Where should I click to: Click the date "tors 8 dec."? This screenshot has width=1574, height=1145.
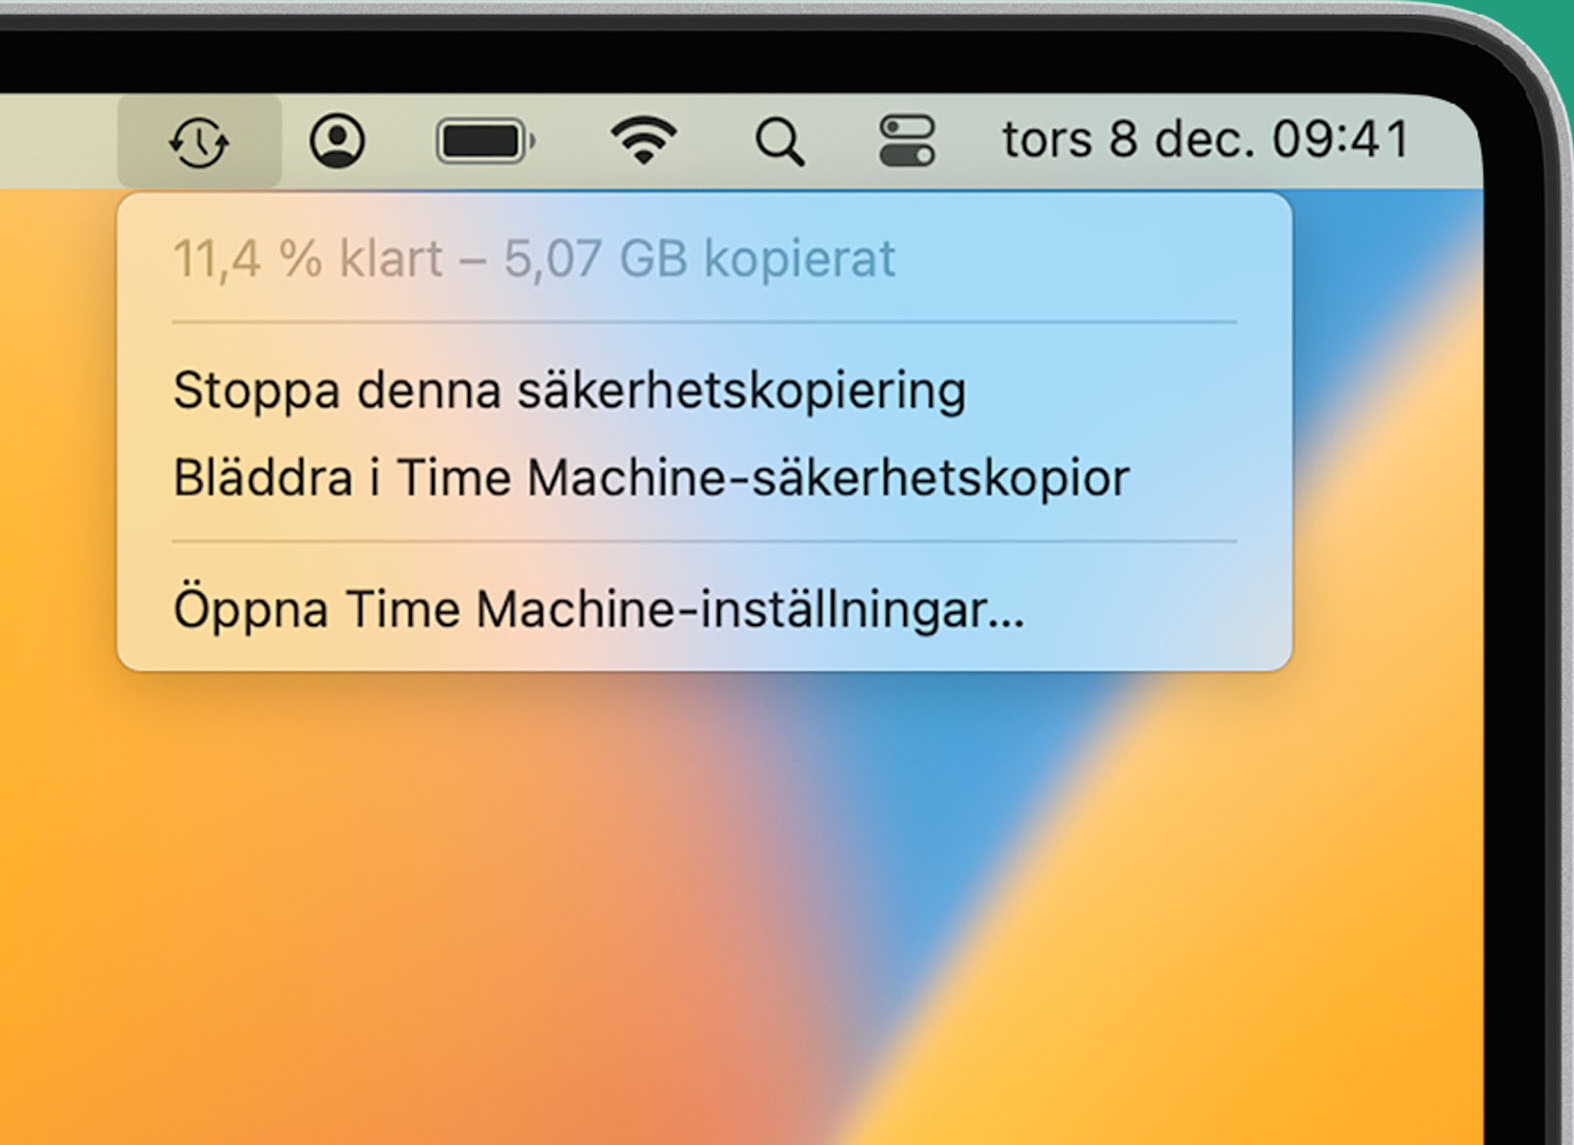[1128, 139]
